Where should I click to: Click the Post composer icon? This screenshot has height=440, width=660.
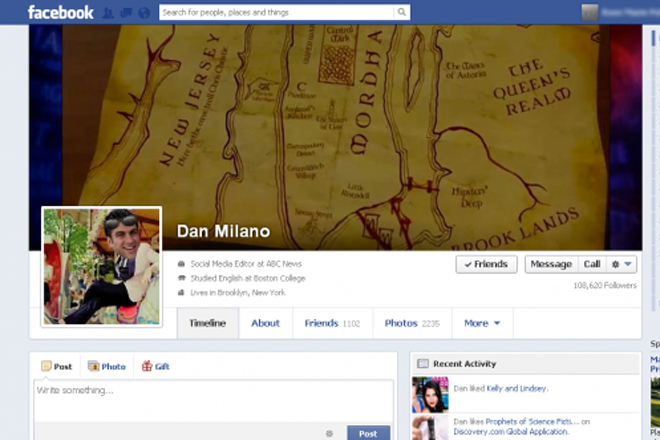[46, 366]
